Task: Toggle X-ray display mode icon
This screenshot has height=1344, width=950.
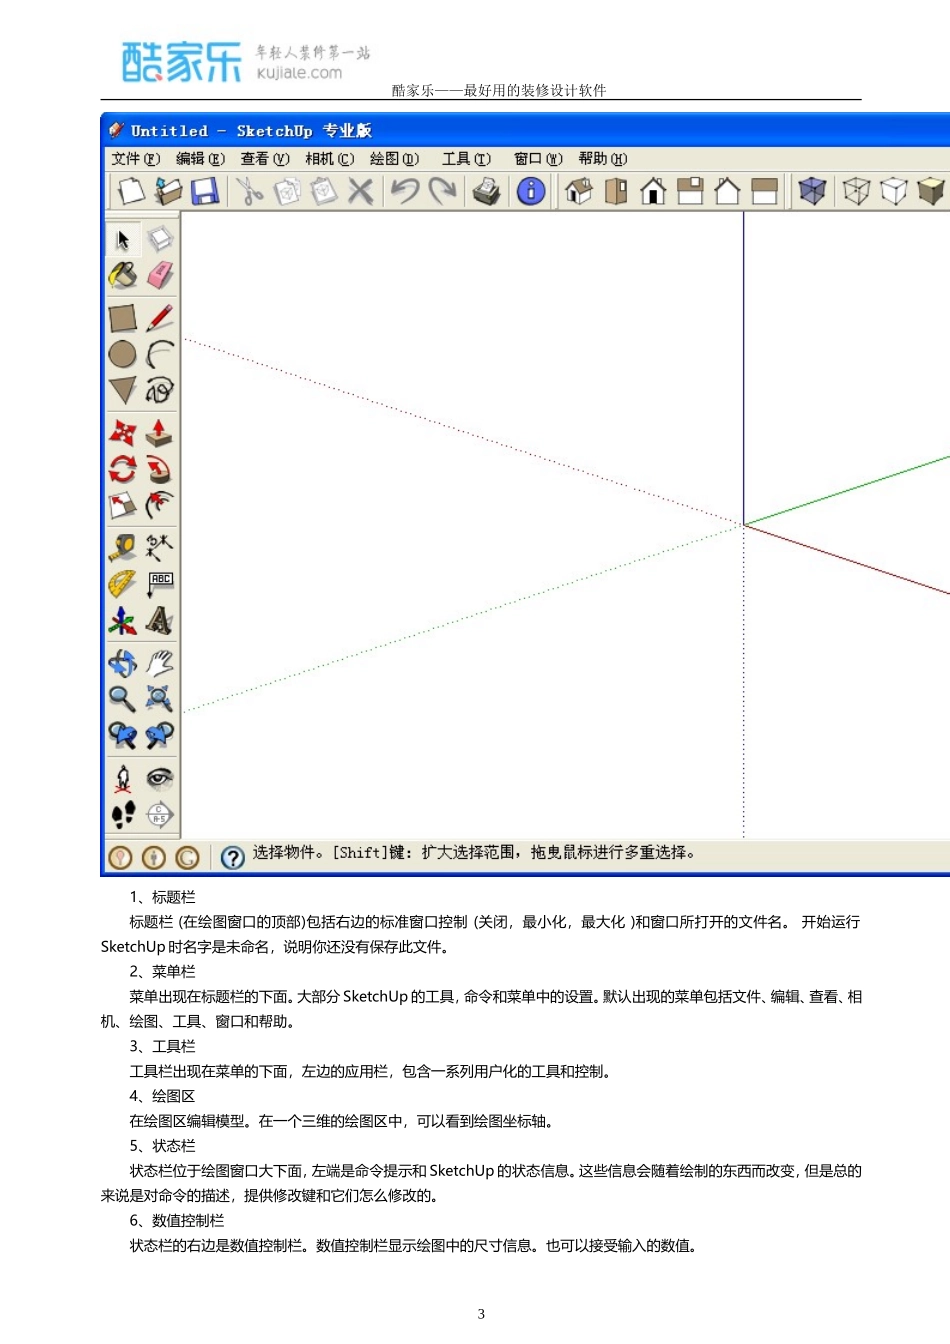Action: pyautogui.click(x=812, y=191)
